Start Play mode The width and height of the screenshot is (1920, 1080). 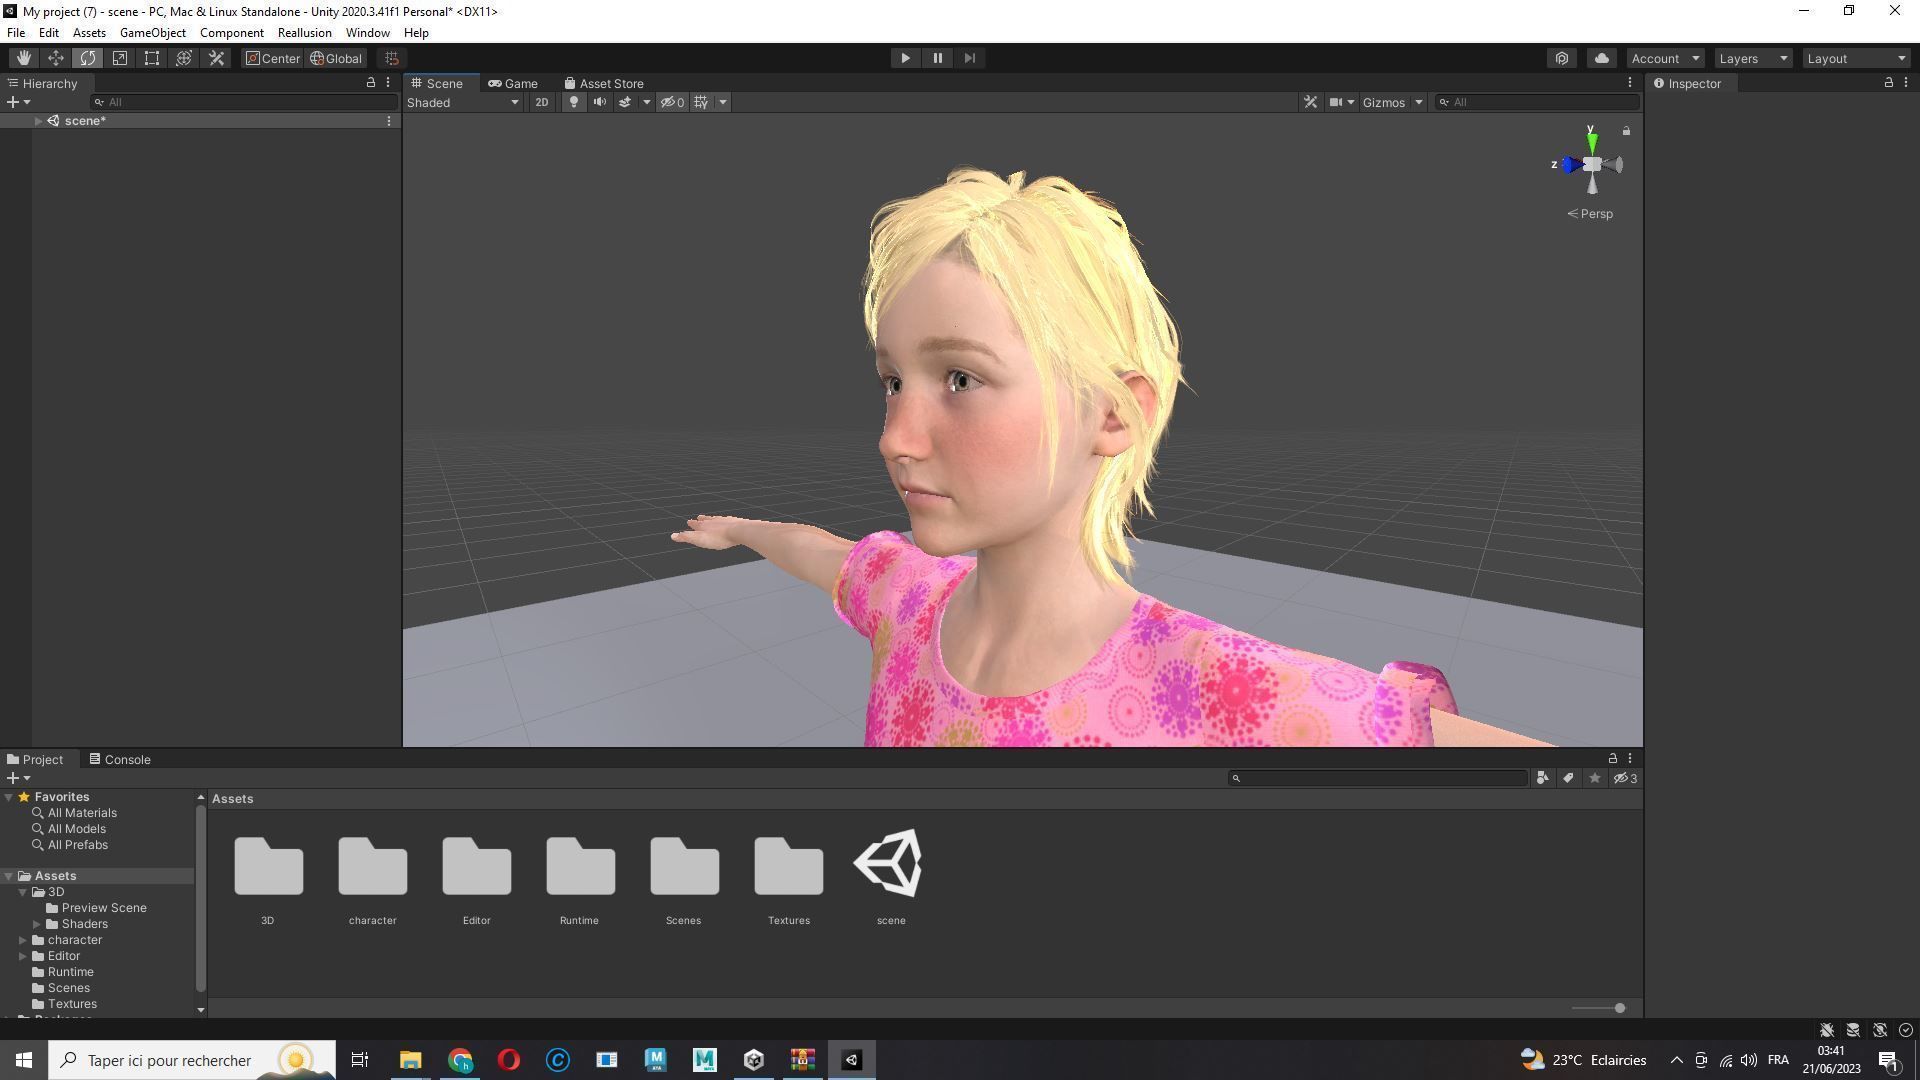click(905, 58)
